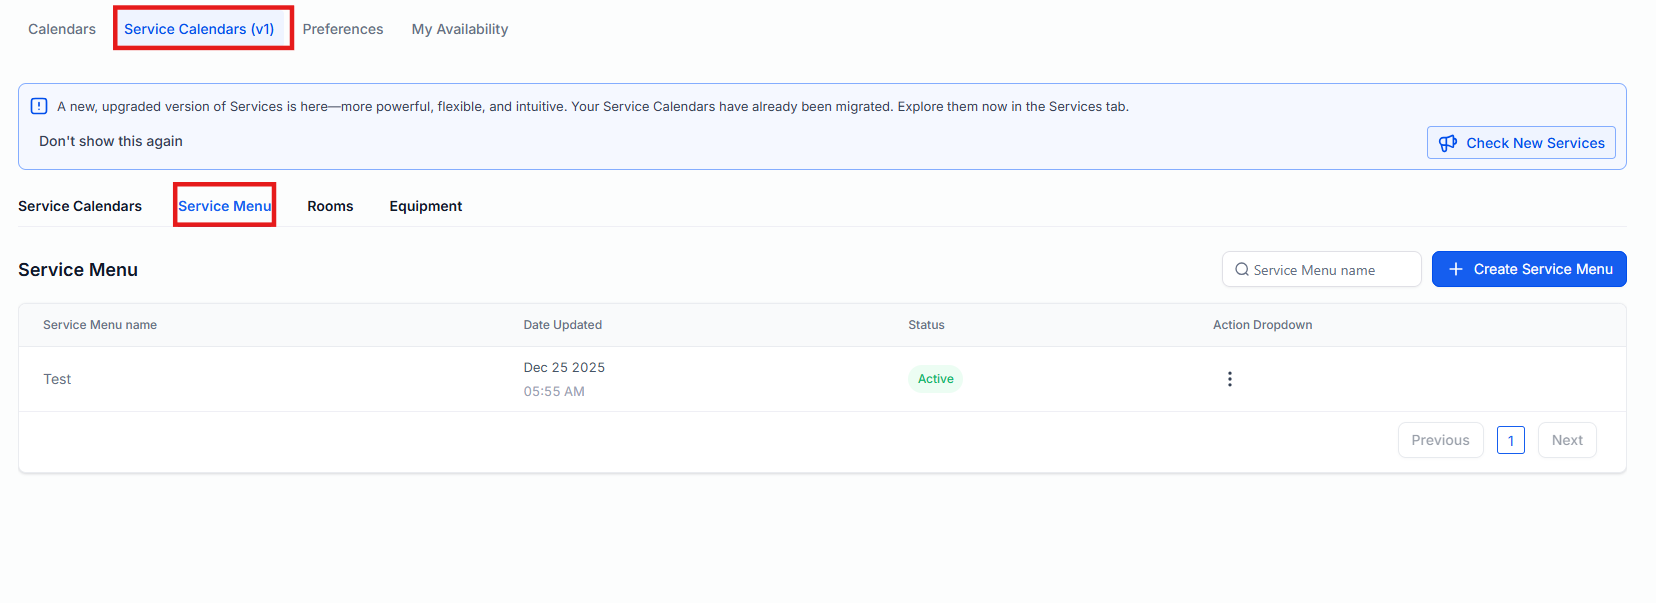This screenshot has height=603, width=1656.
Task: Click the Create Service Menu button
Action: [1528, 269]
